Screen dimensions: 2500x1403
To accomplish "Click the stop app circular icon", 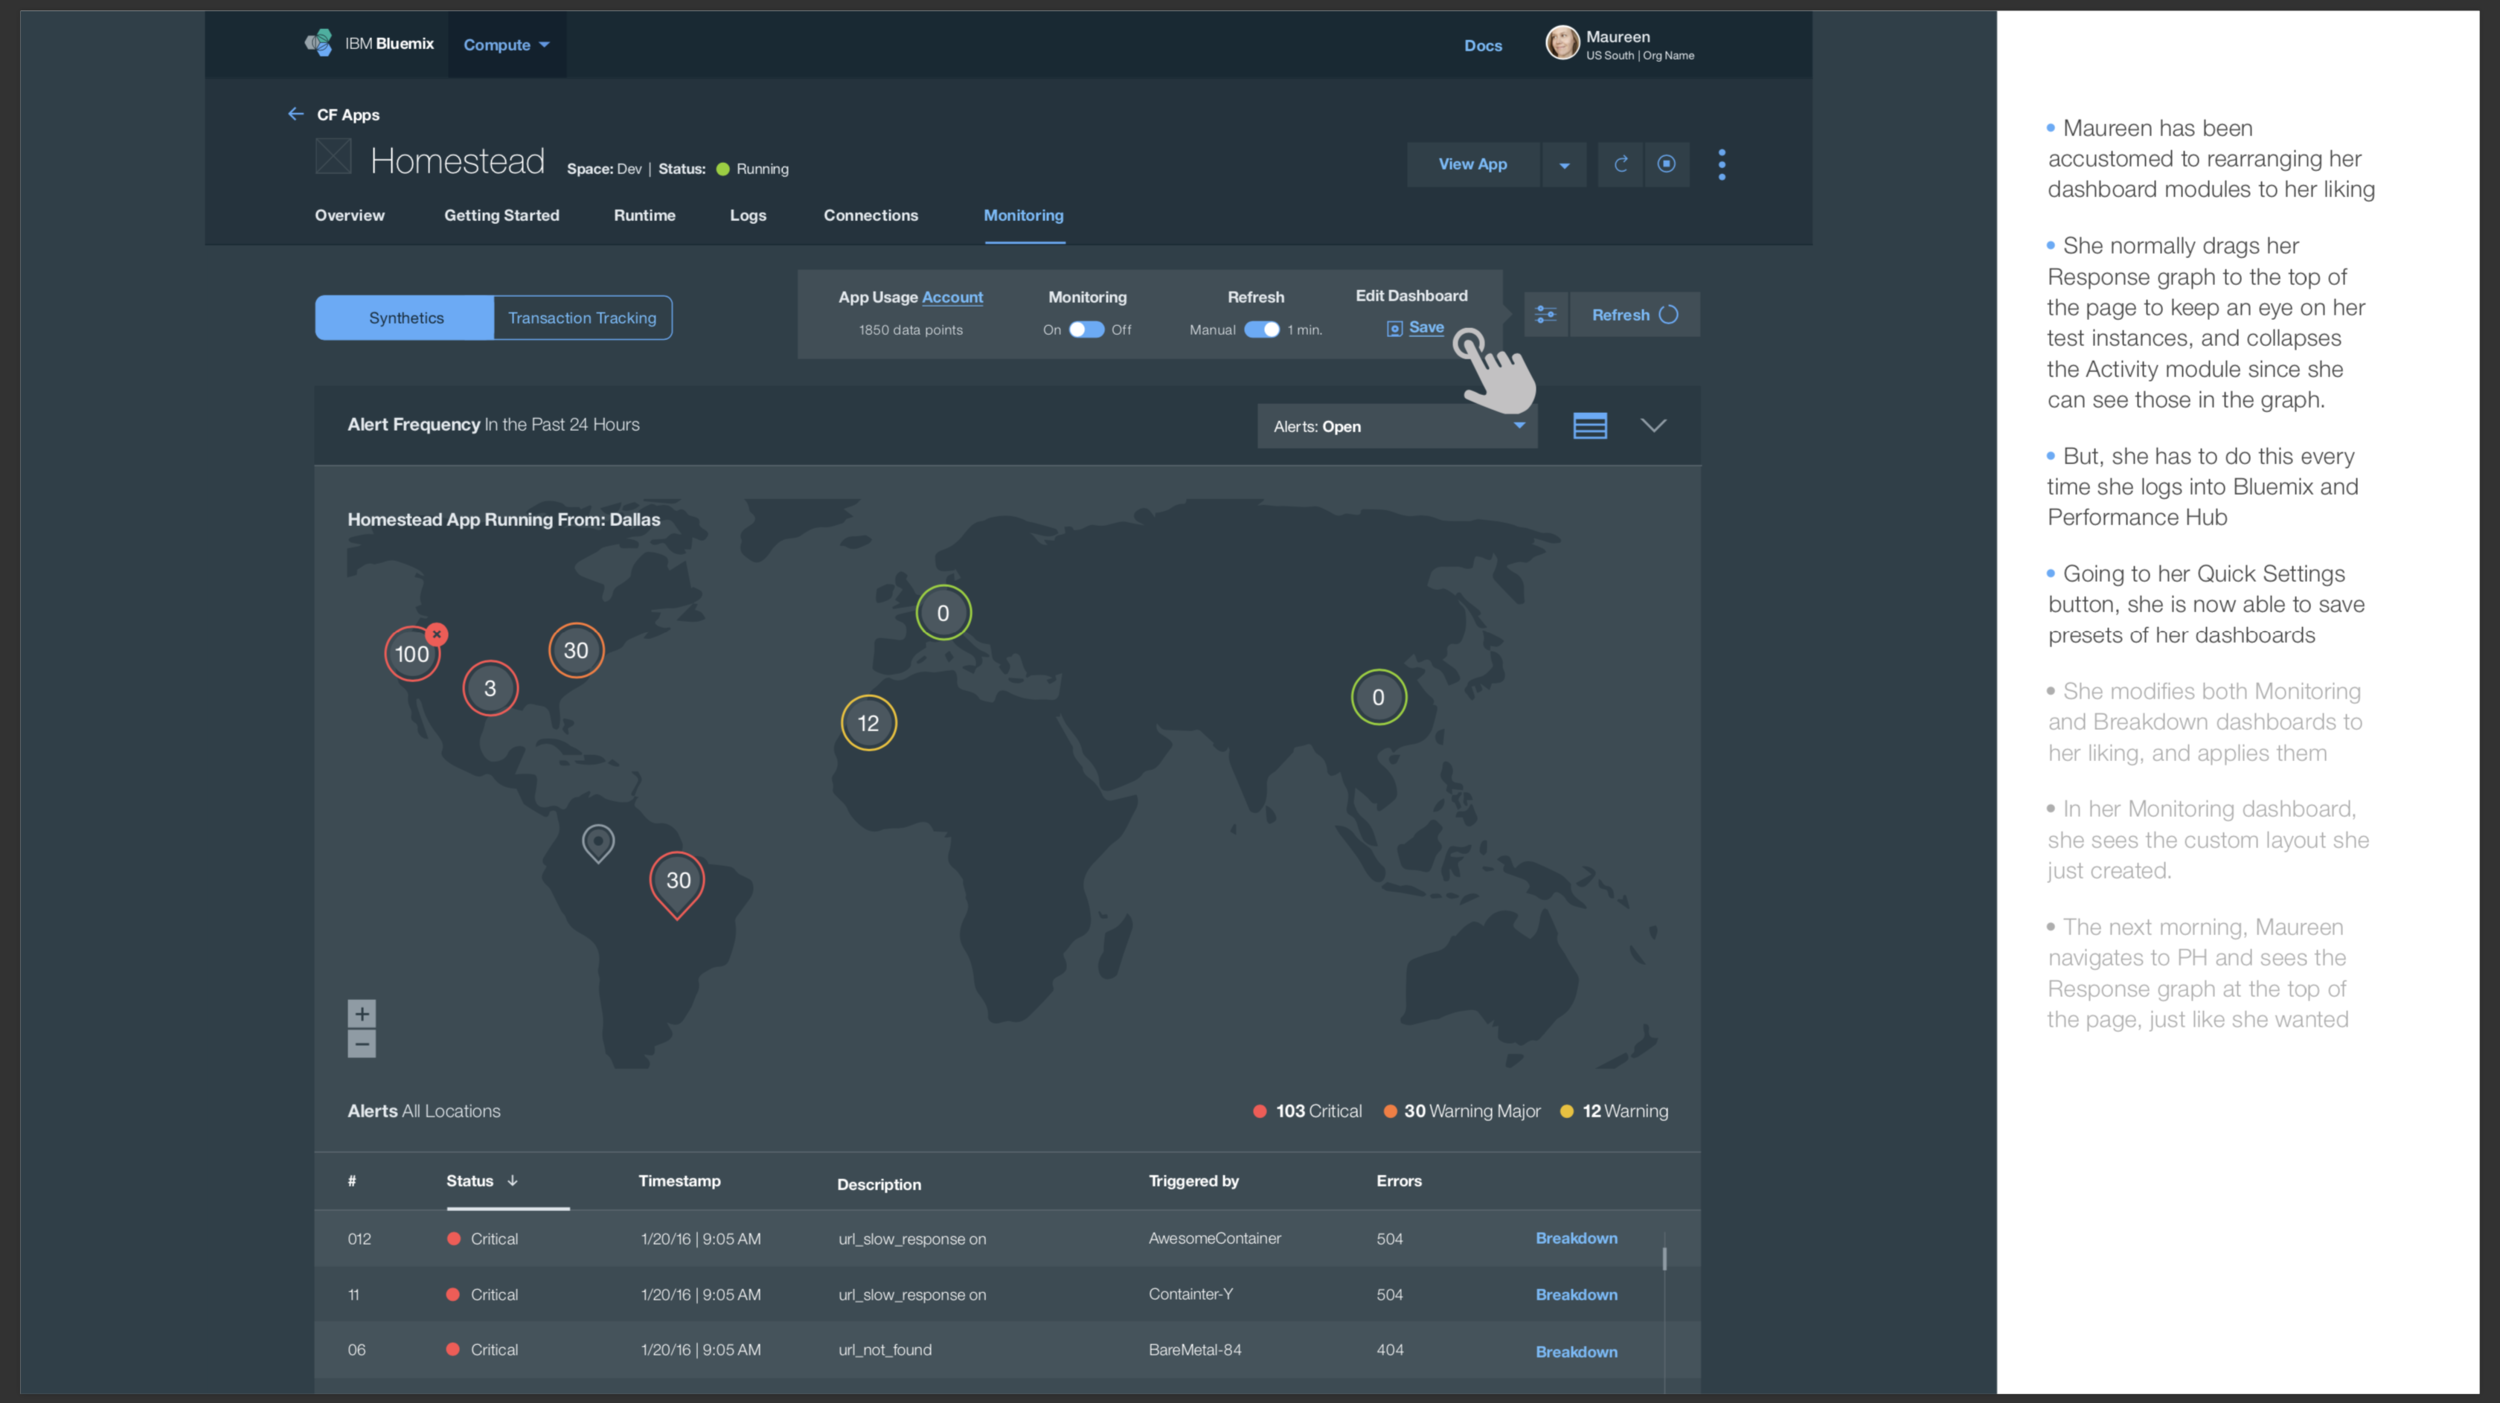I will (x=1666, y=164).
